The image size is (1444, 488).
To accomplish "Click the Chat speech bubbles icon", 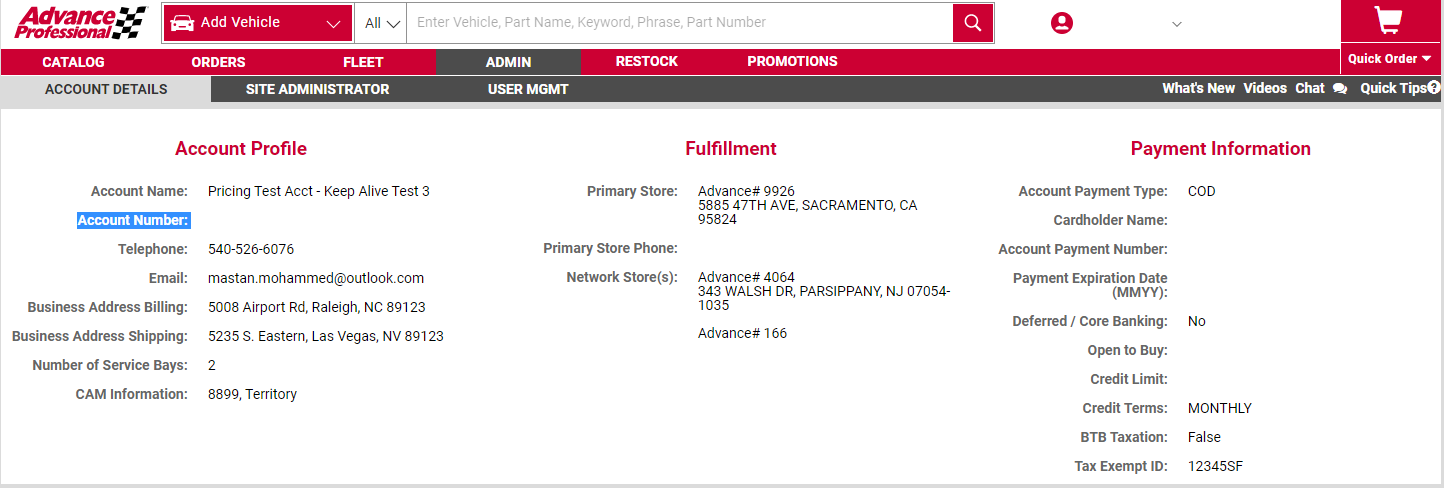I will (x=1340, y=88).
